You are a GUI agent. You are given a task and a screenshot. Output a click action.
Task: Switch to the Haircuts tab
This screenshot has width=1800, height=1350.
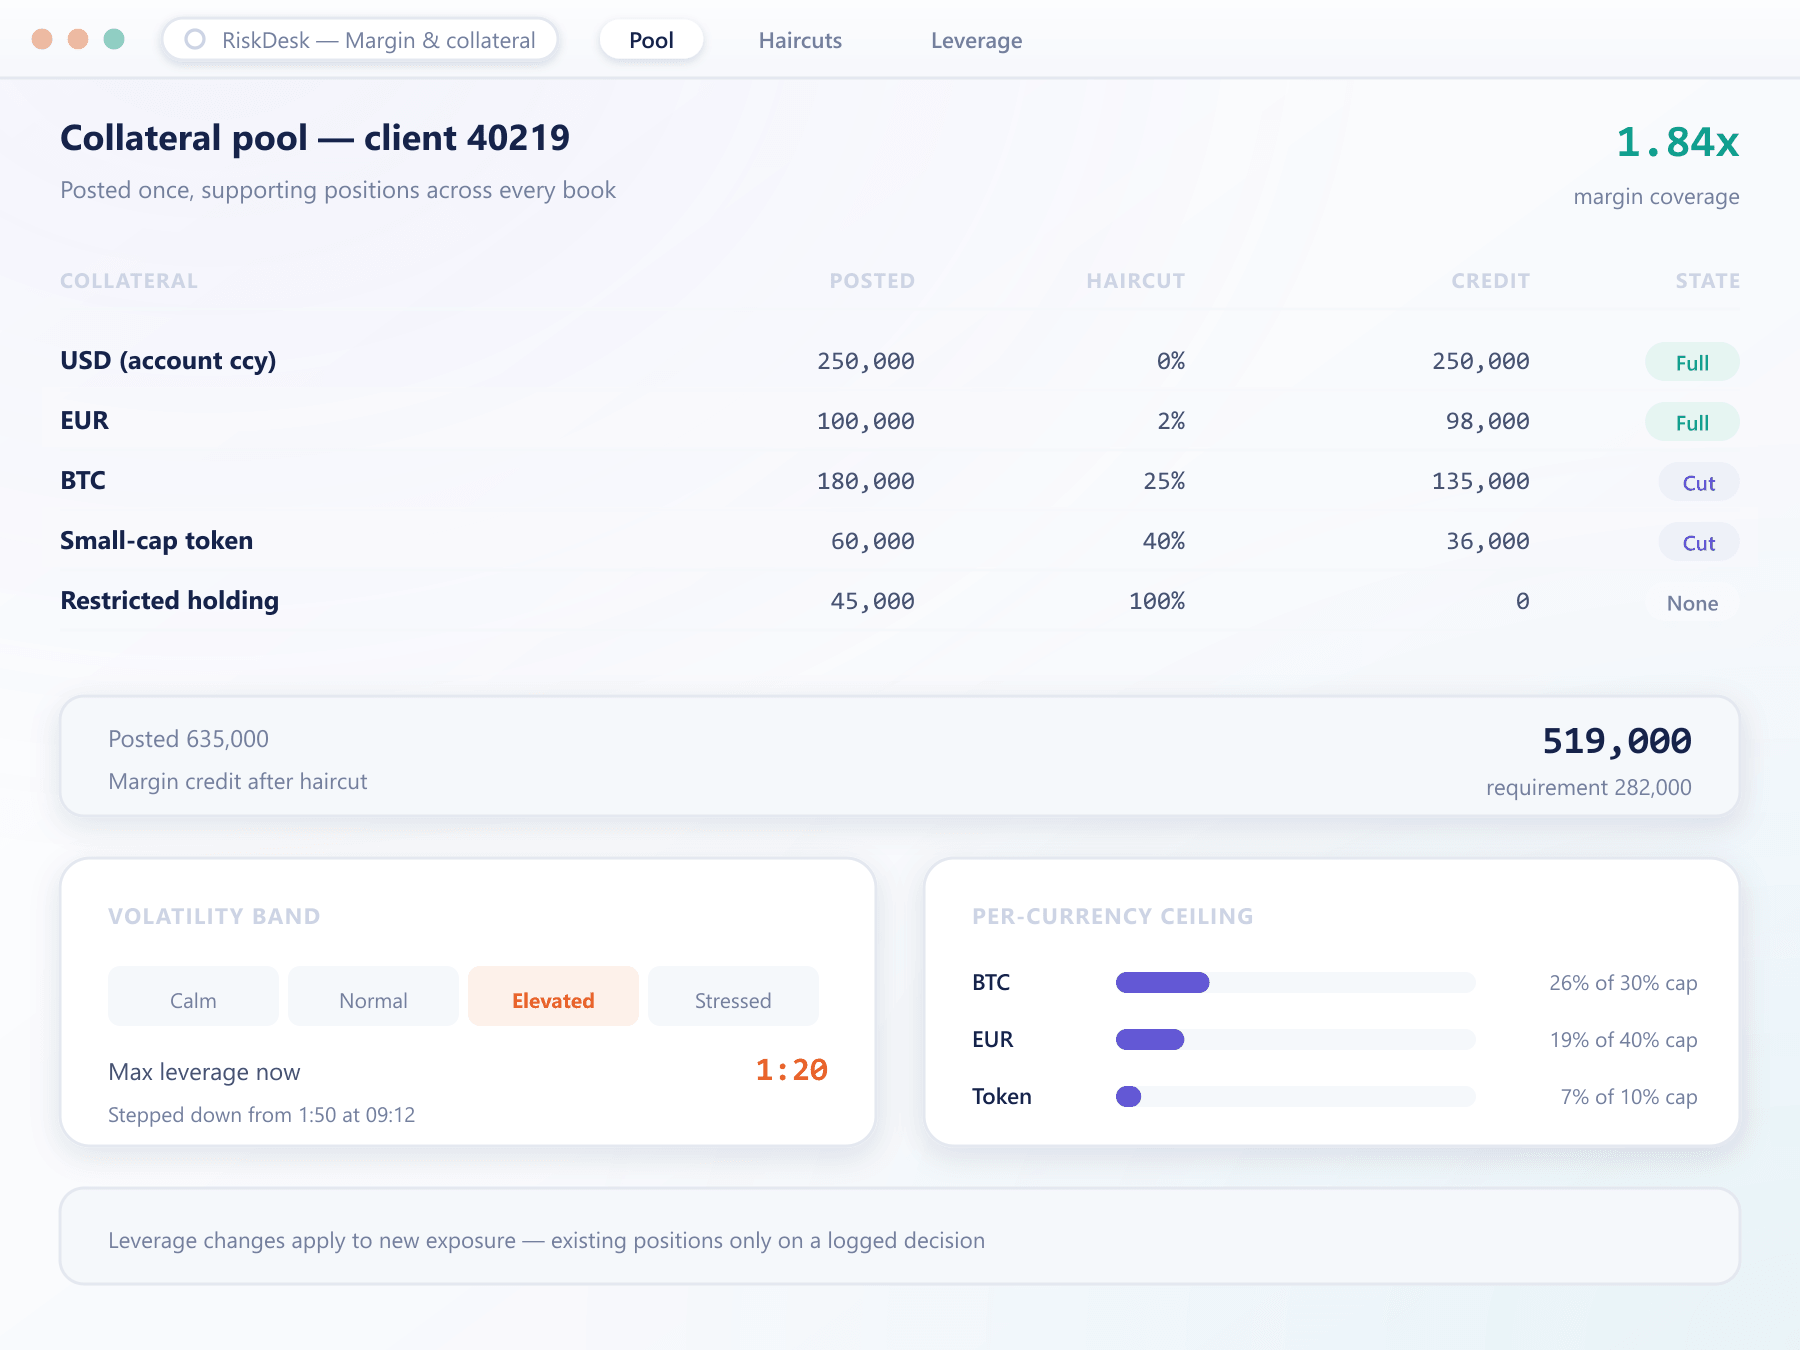[x=800, y=40]
